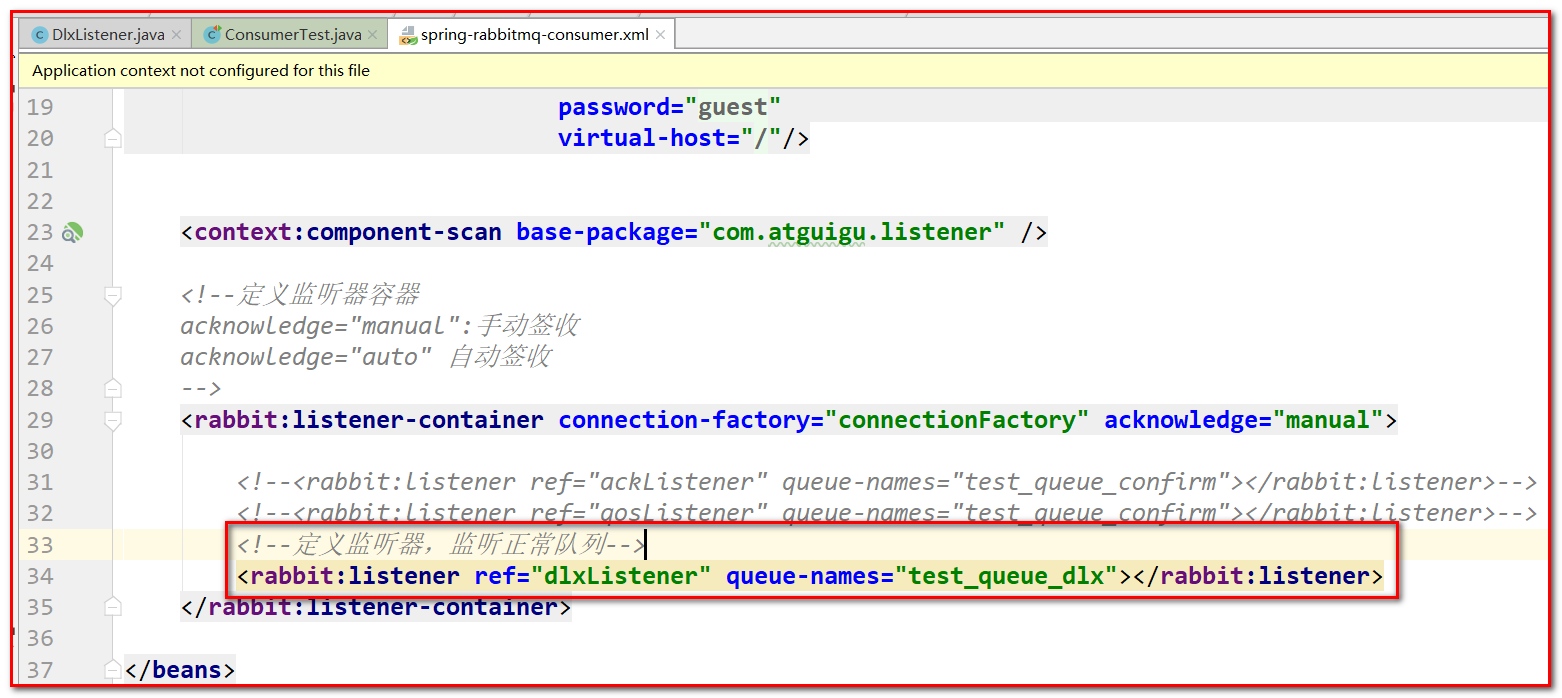The height and width of the screenshot is (698, 1562).
Task: Close the spring-rabbitmq-consumer.xml tab
Action: [x=660, y=35]
